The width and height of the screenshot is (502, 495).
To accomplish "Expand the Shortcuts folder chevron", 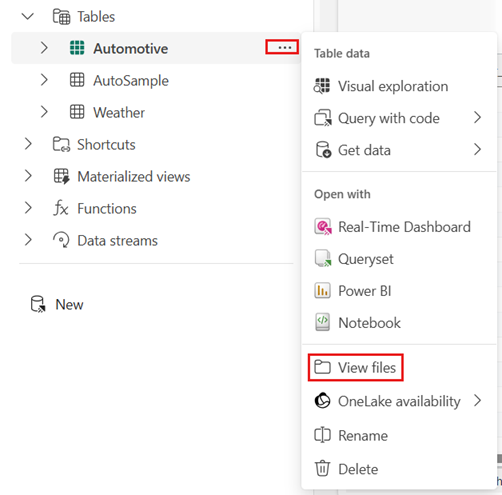I will pos(28,144).
